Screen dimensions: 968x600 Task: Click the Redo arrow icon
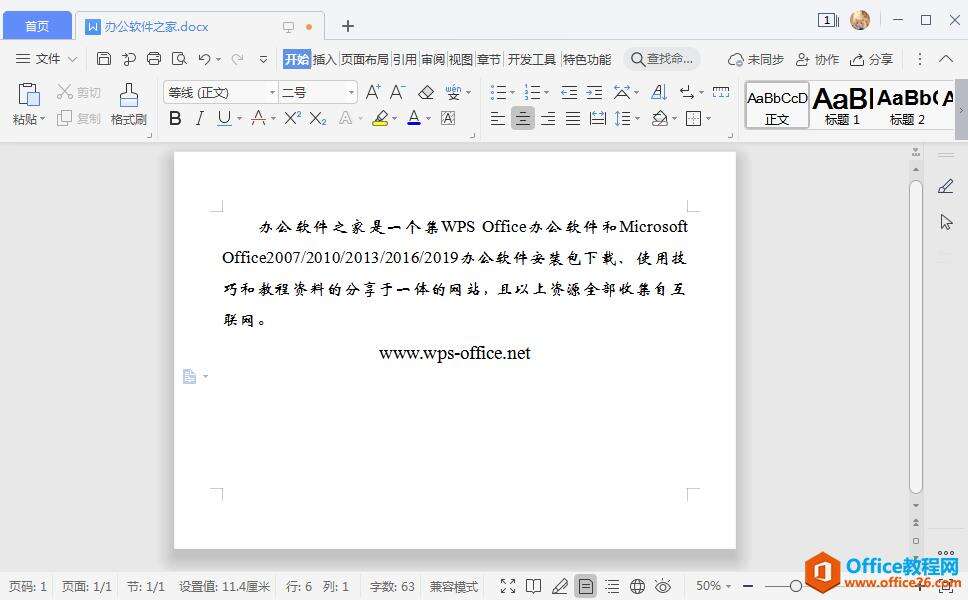pyautogui.click(x=237, y=59)
